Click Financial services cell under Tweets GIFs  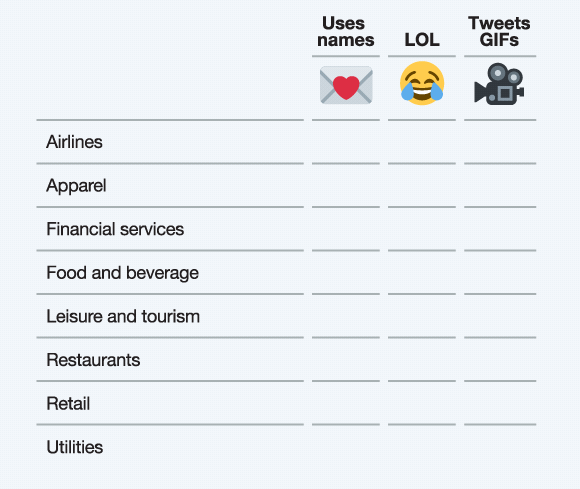click(500, 229)
